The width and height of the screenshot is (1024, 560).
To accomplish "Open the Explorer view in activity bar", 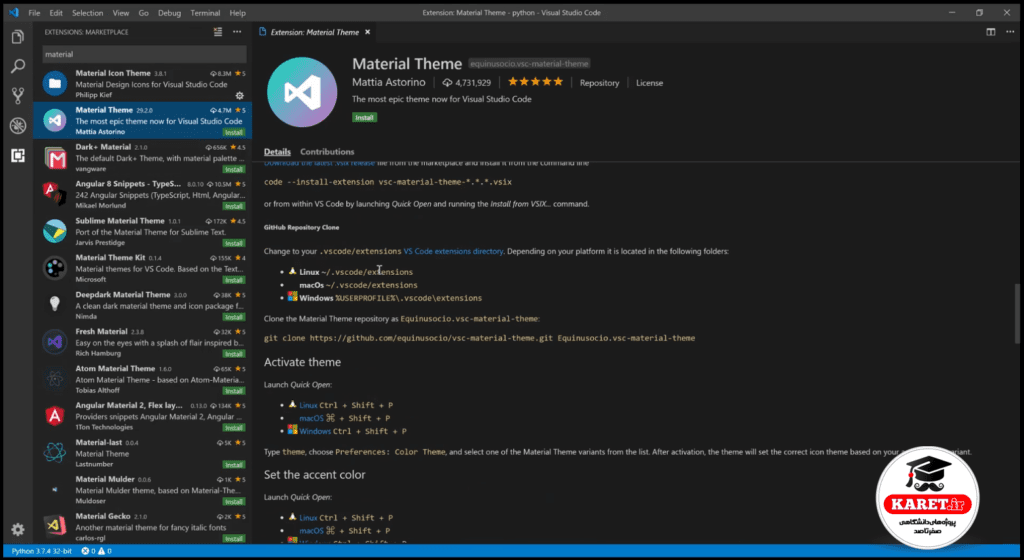I will [18, 37].
